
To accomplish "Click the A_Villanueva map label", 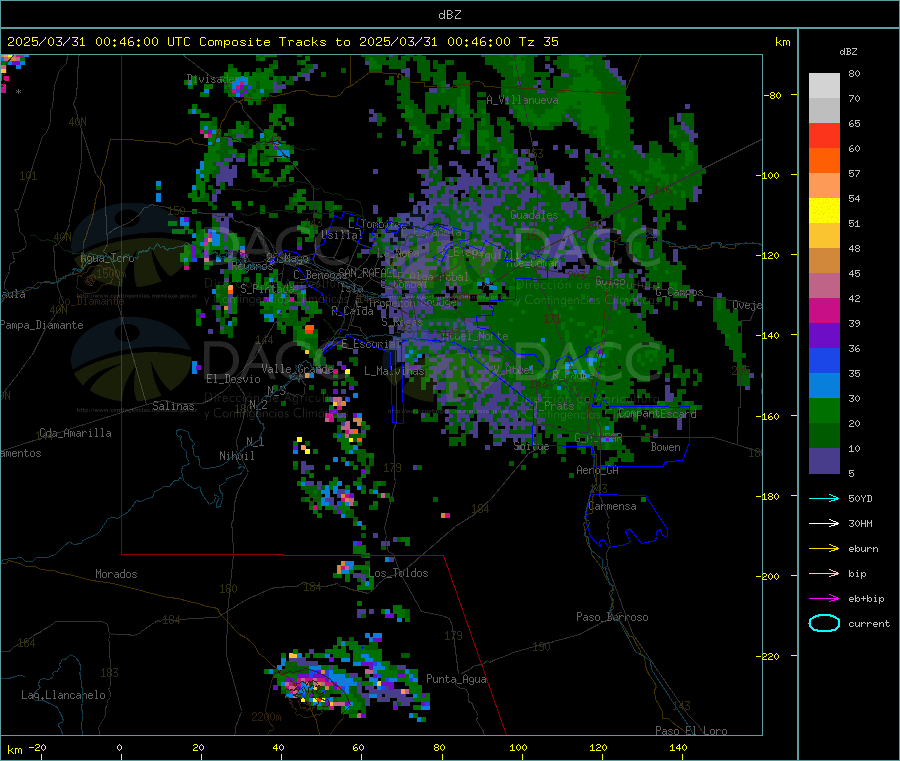I will click(x=522, y=100).
